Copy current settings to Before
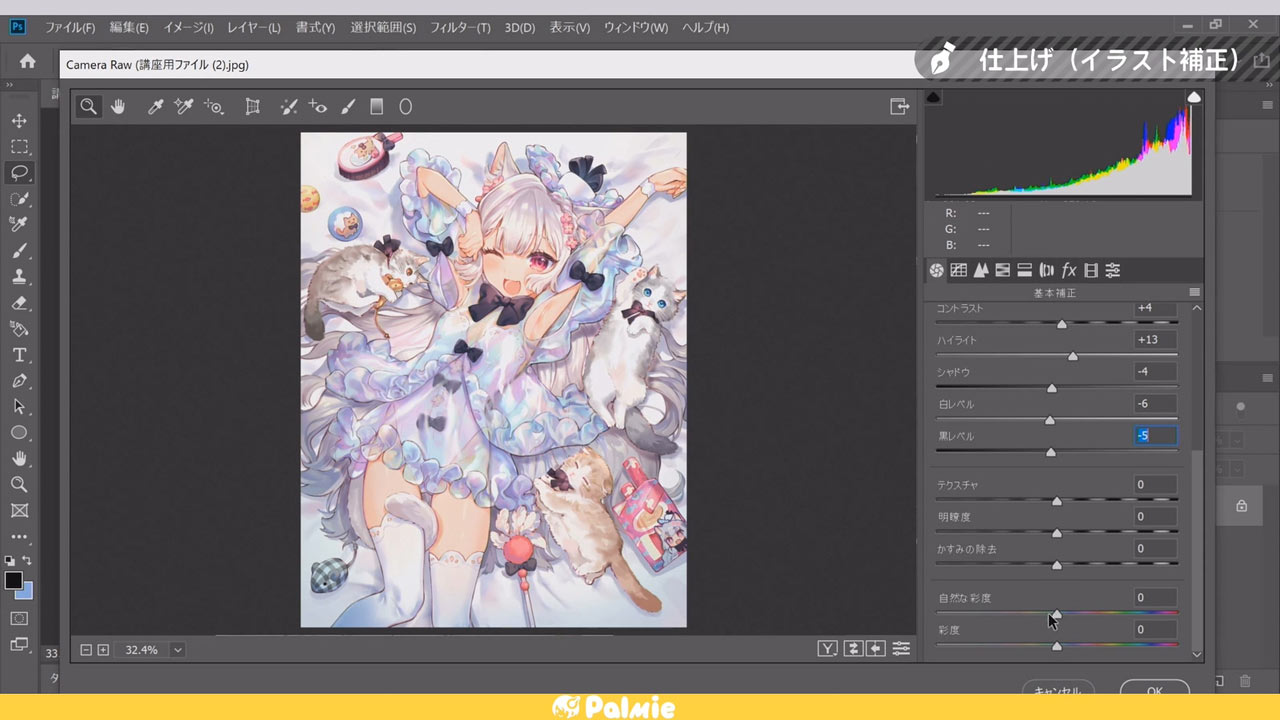Viewport: 1280px width, 720px height. coord(876,649)
